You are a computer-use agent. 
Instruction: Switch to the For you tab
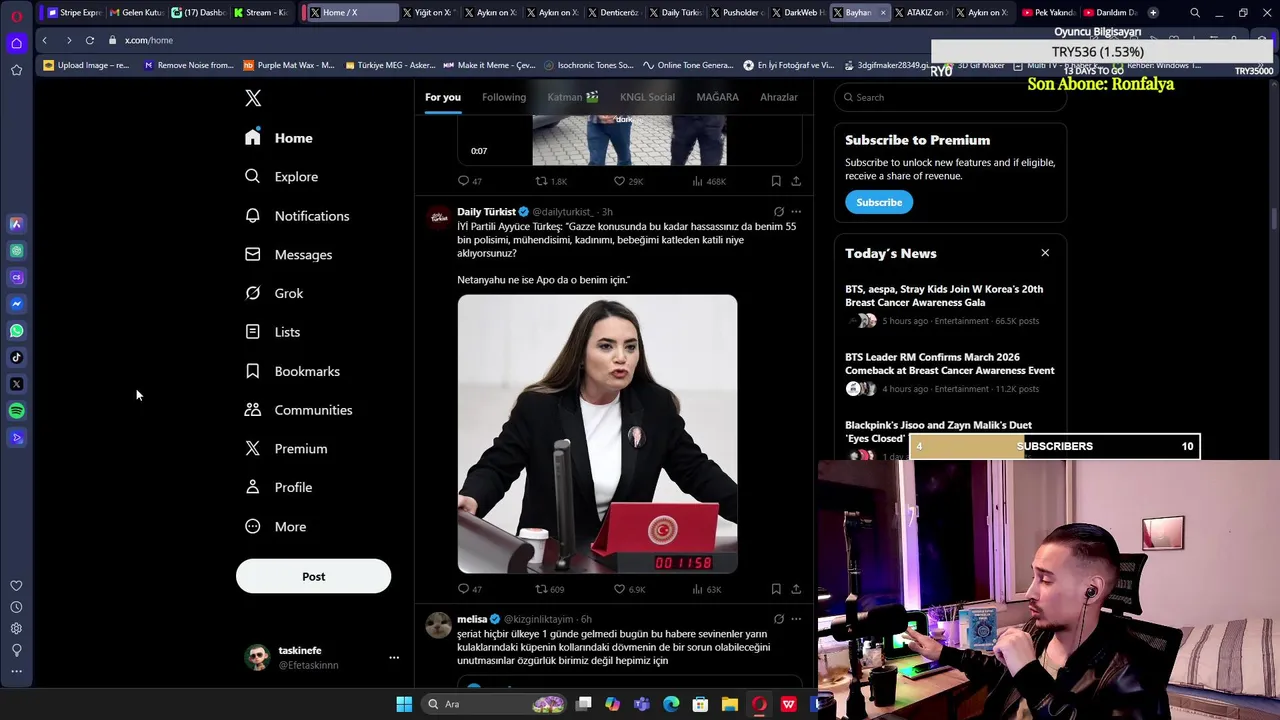(x=443, y=97)
